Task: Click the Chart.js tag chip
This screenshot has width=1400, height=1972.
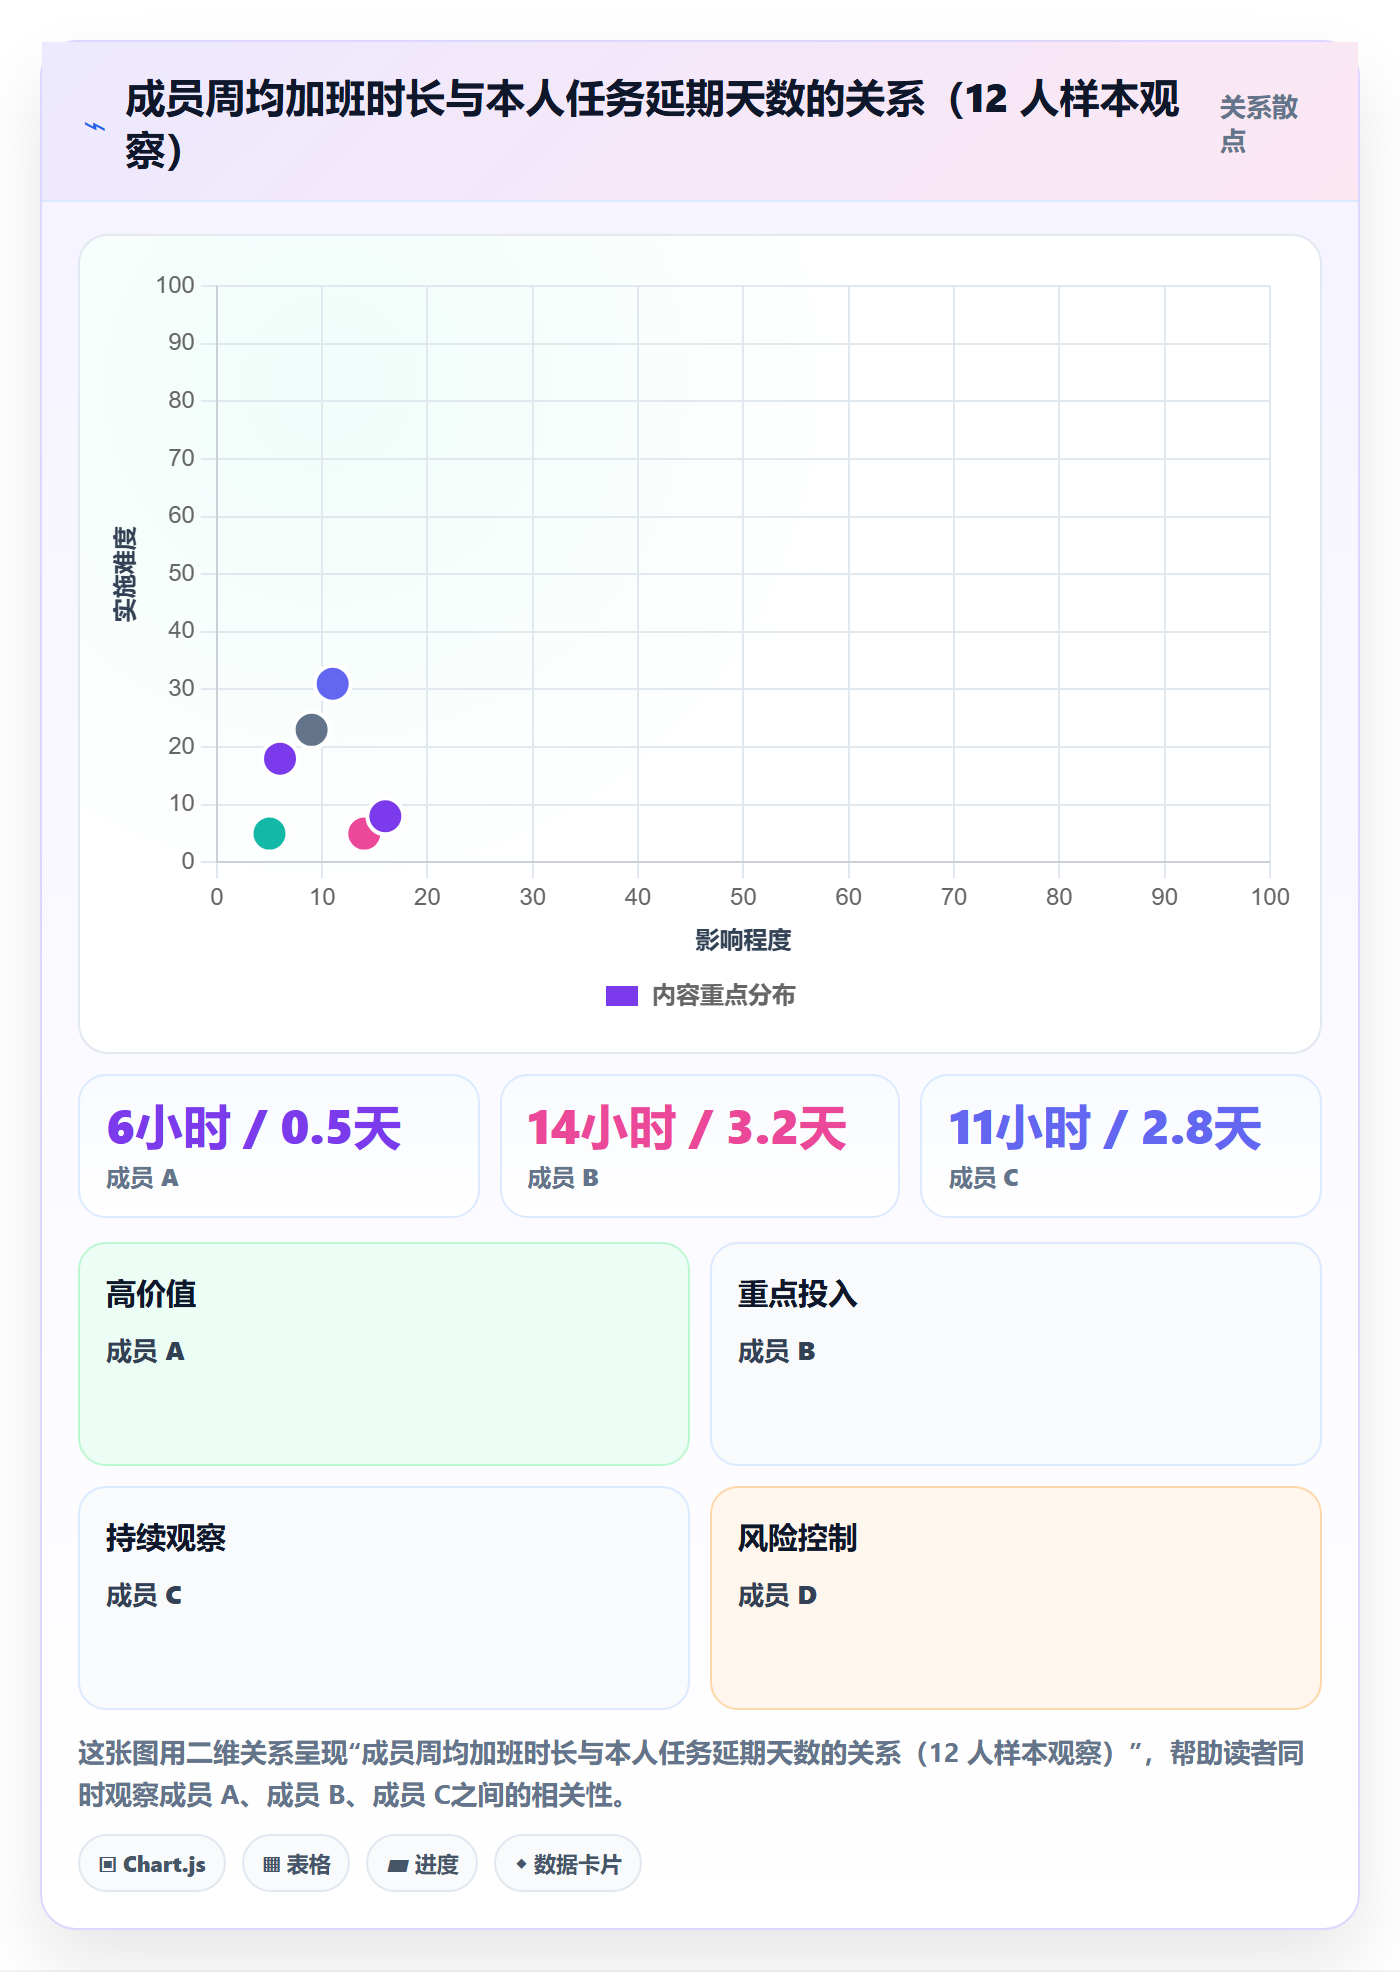Action: 152,1864
